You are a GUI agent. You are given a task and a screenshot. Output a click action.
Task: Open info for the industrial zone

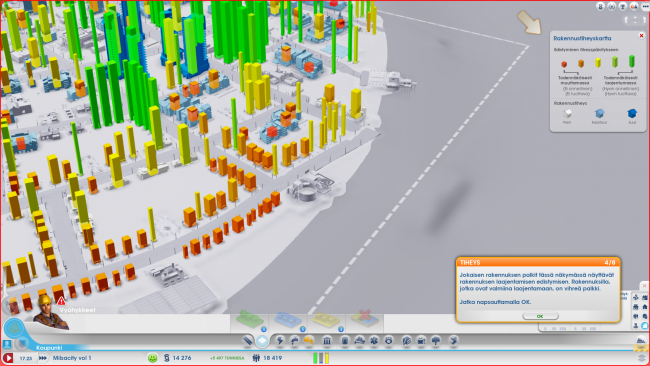point(341,329)
